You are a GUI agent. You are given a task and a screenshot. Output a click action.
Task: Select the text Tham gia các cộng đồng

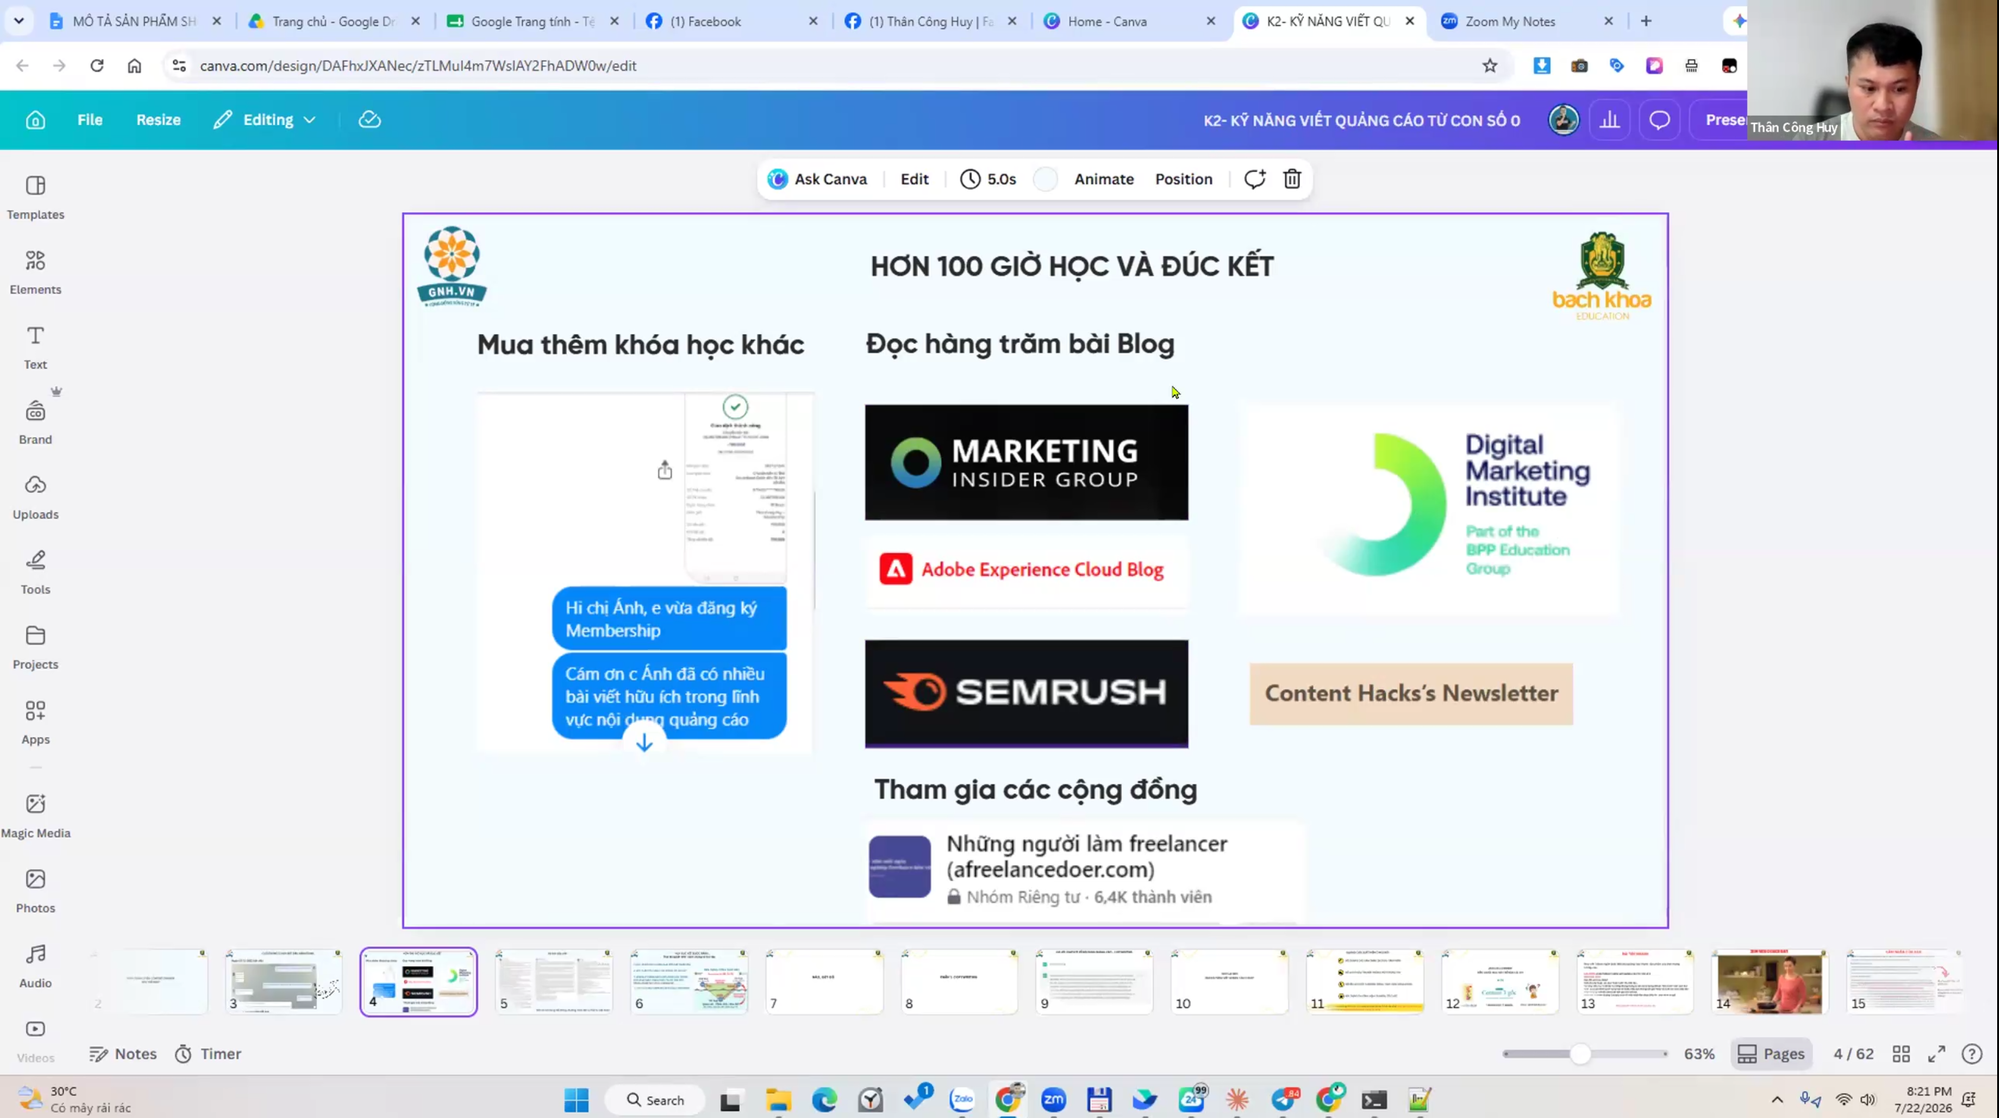point(1035,789)
